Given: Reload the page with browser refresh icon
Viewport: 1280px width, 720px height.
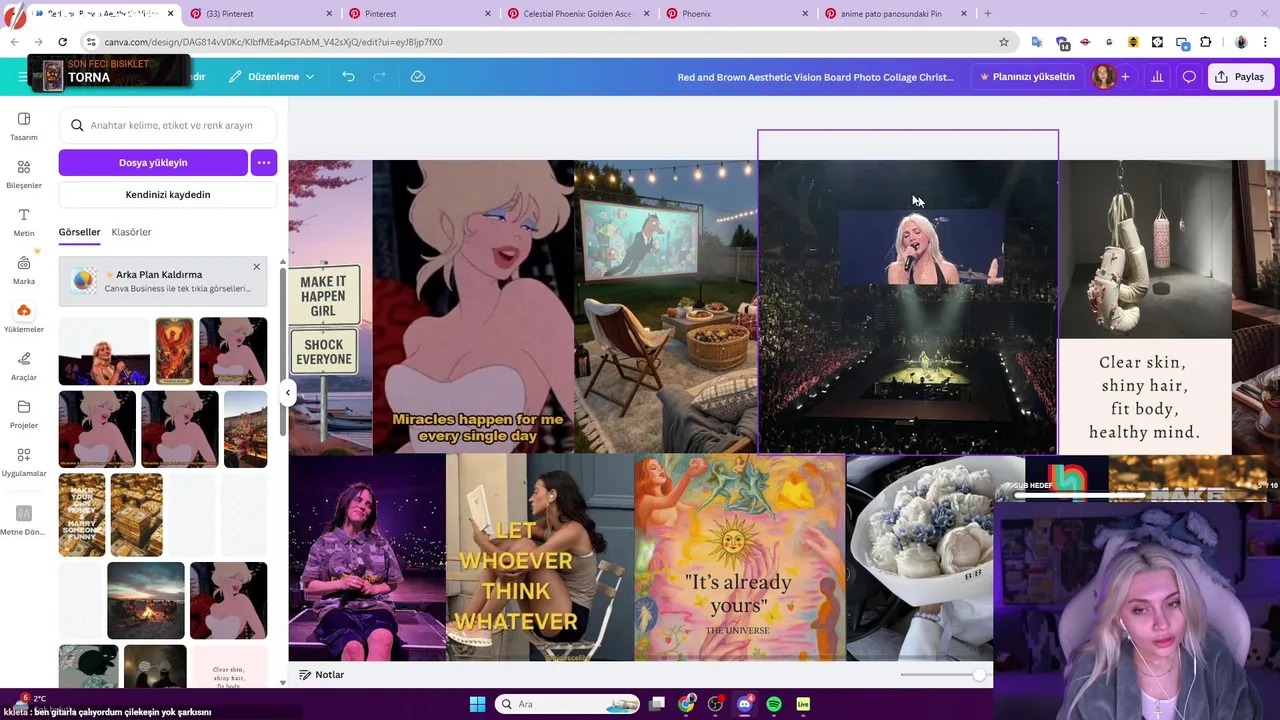Looking at the screenshot, I should click(62, 42).
